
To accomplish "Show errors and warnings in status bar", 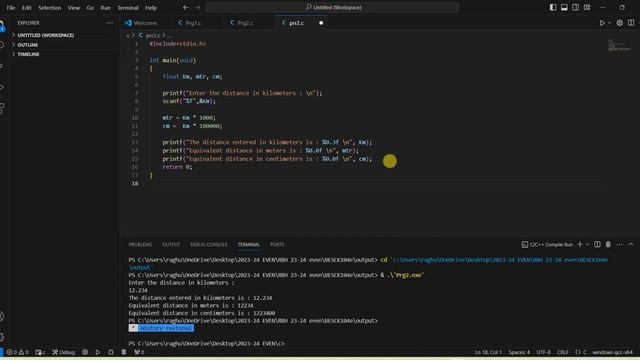I will pyautogui.click(x=18, y=352).
